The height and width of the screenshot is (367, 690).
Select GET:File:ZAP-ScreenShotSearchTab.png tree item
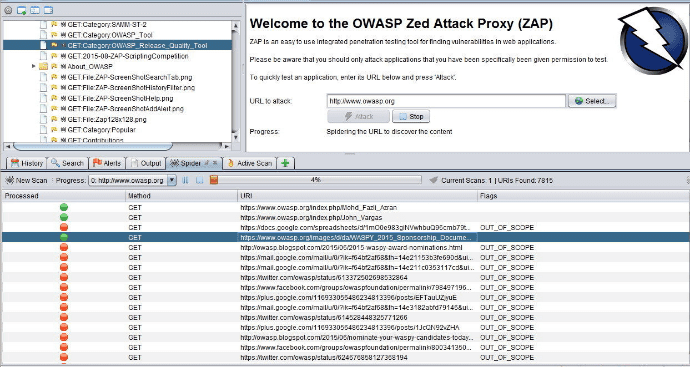[x=130, y=77]
